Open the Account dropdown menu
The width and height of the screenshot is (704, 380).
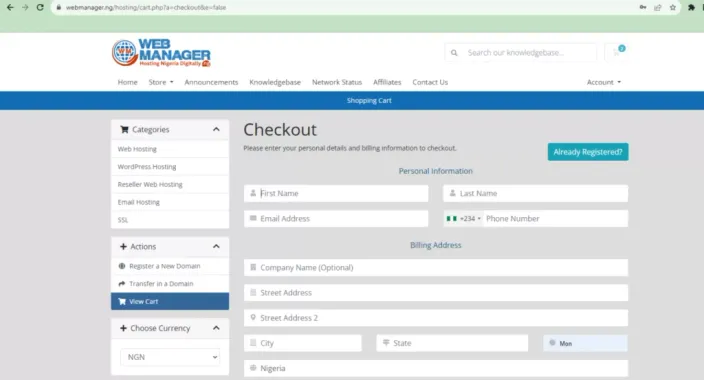click(603, 82)
